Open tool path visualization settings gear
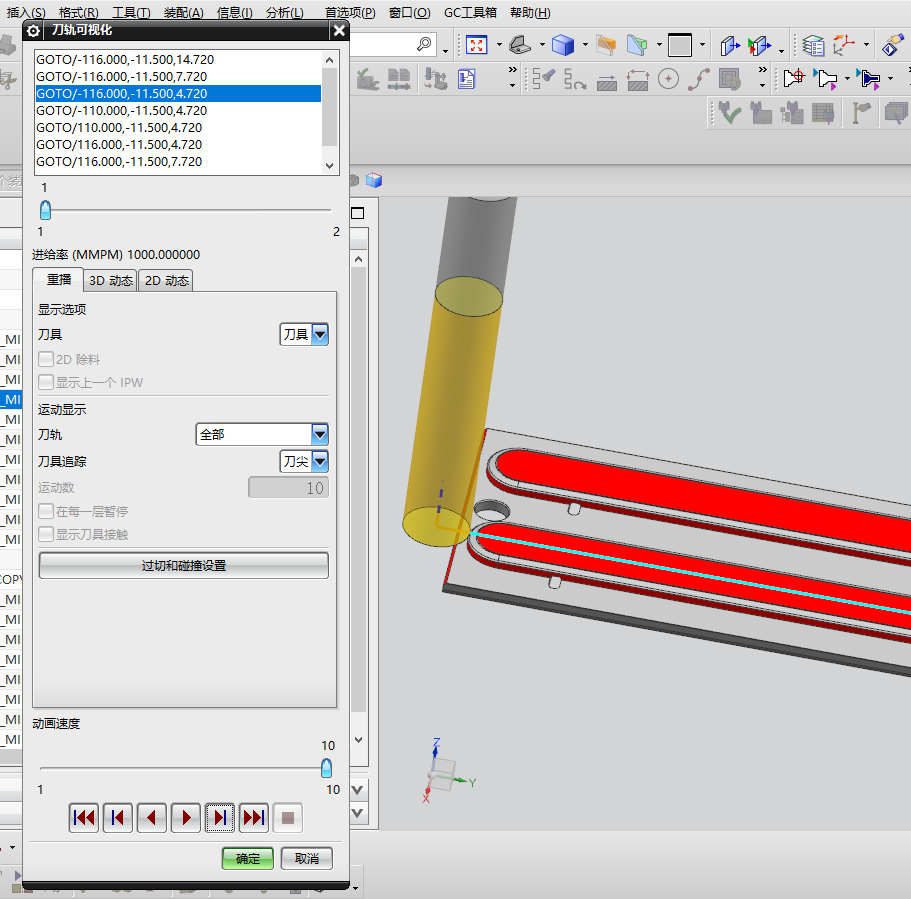 click(34, 31)
